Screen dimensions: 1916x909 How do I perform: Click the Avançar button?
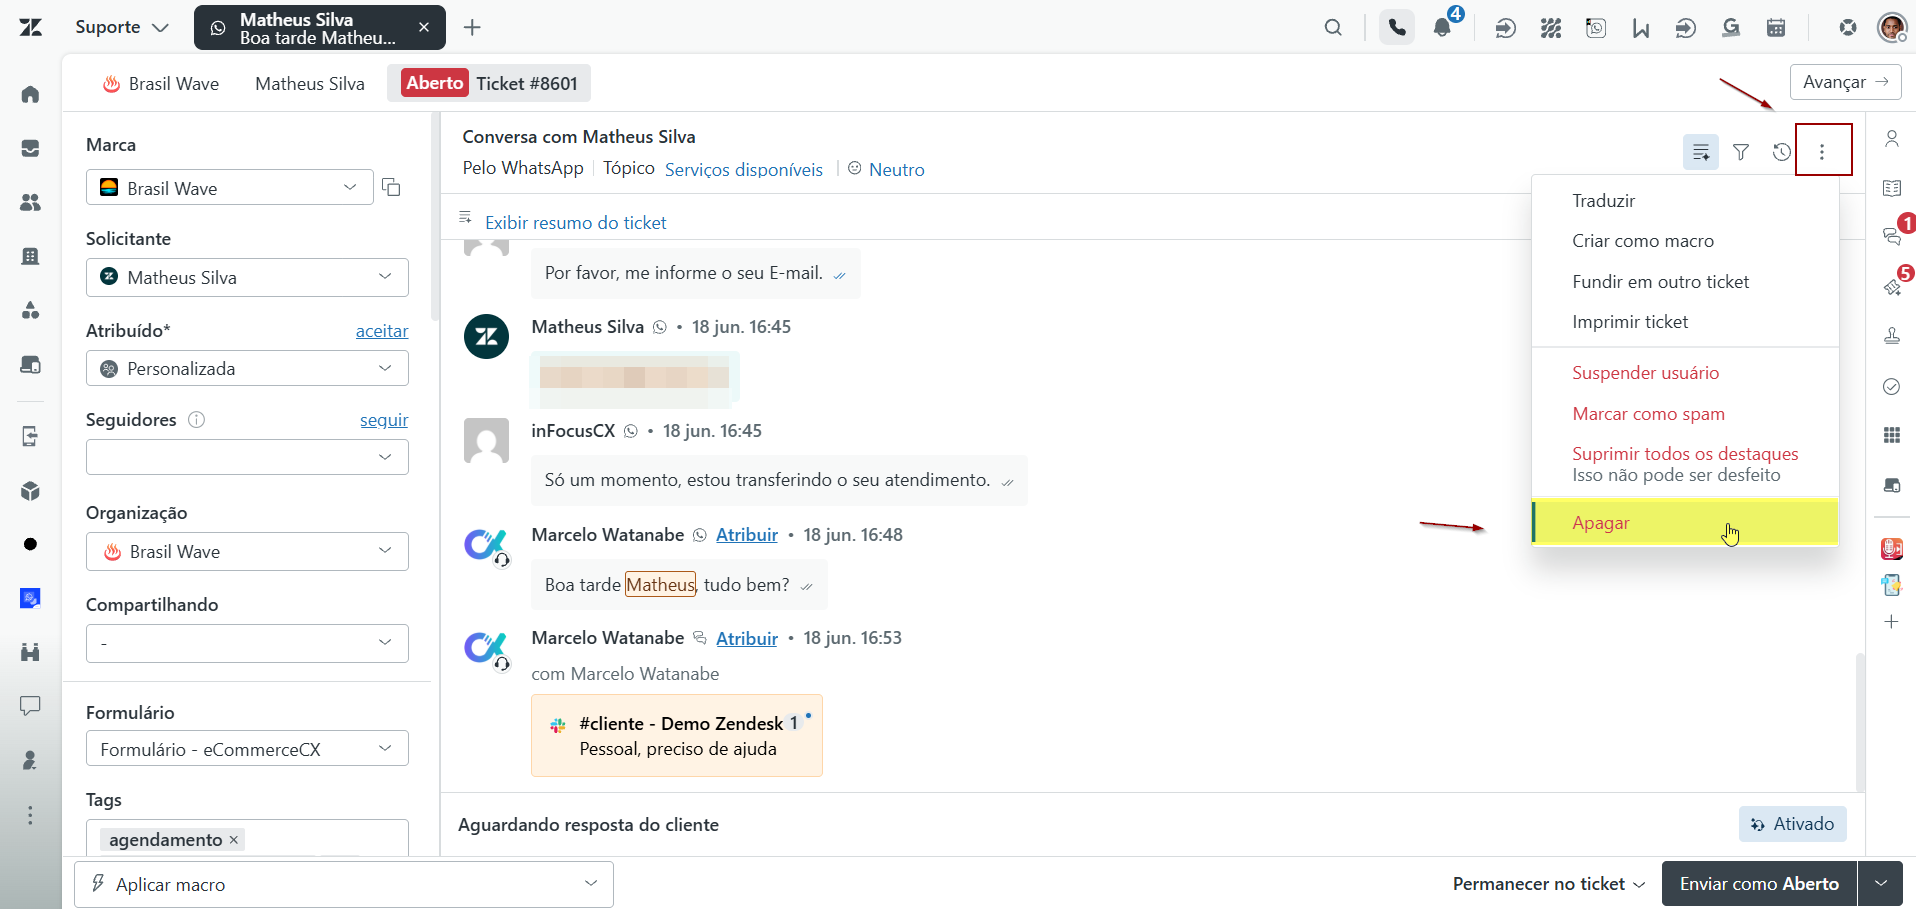(1845, 82)
